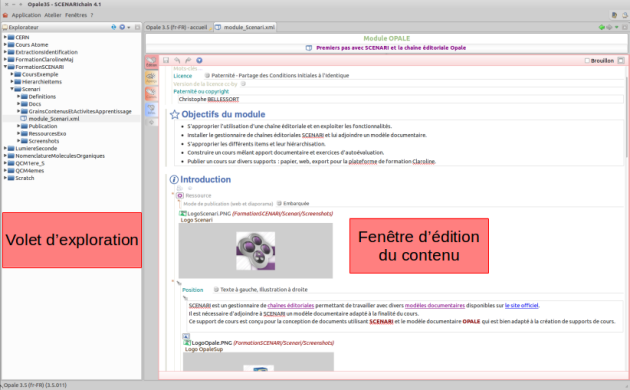This screenshot has height=390, width=630.
Task: Select the QCM1ere_S folder
Action: coord(30,163)
